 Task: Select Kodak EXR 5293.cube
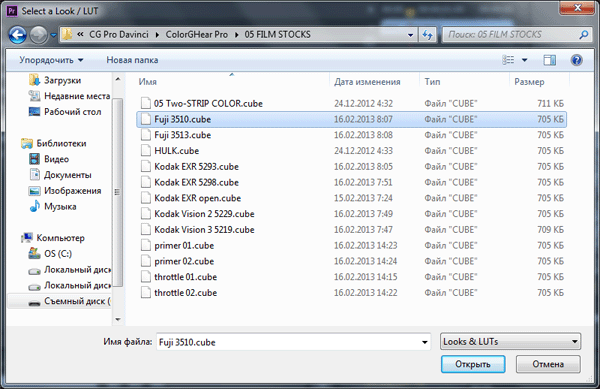tap(352, 167)
